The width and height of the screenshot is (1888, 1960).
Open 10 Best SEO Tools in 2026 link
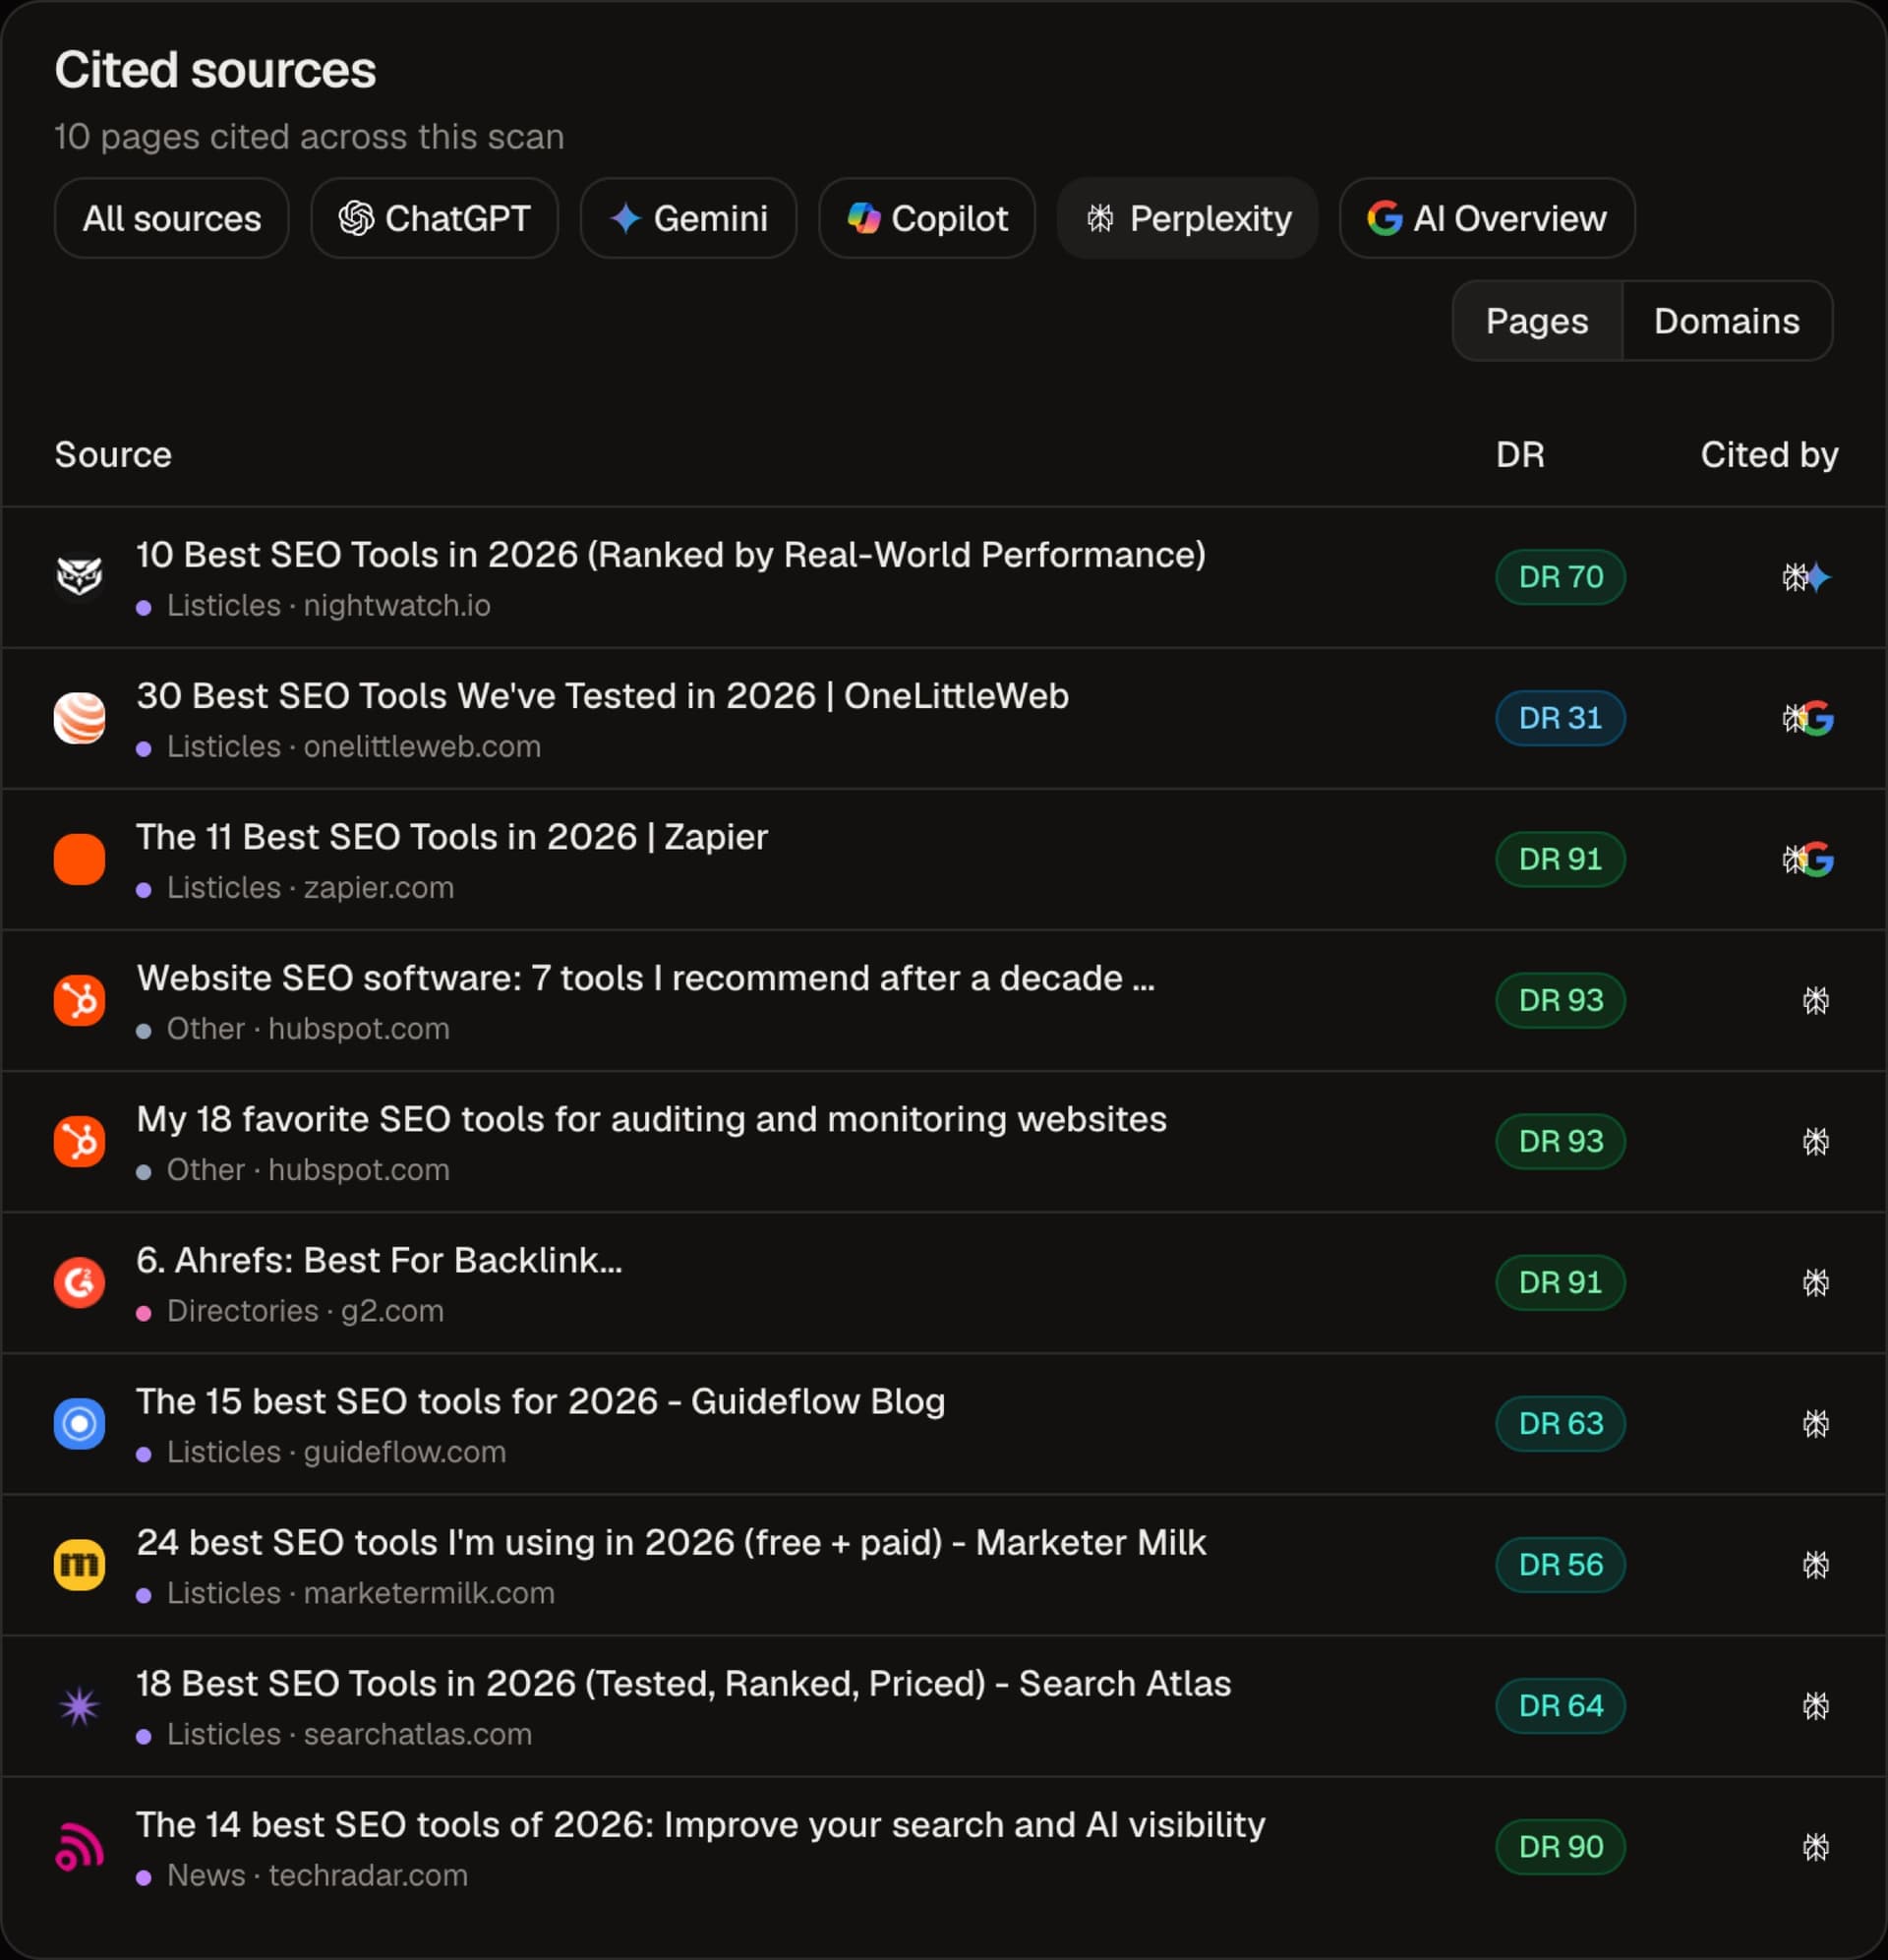(x=671, y=555)
